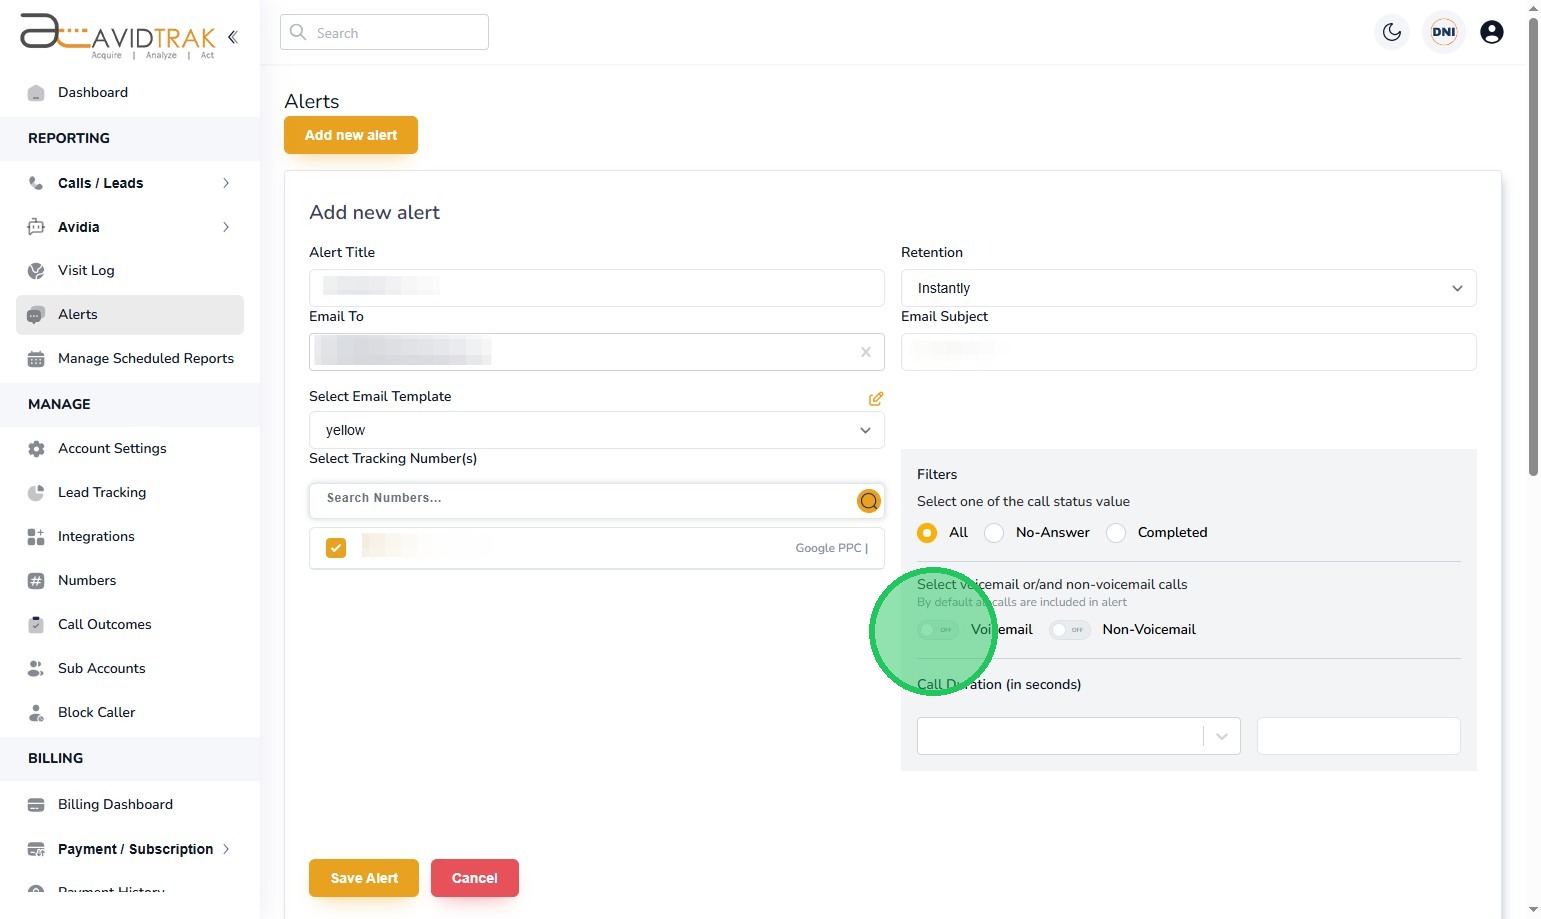Click the red Cancel button
The width and height of the screenshot is (1541, 919).
(474, 878)
